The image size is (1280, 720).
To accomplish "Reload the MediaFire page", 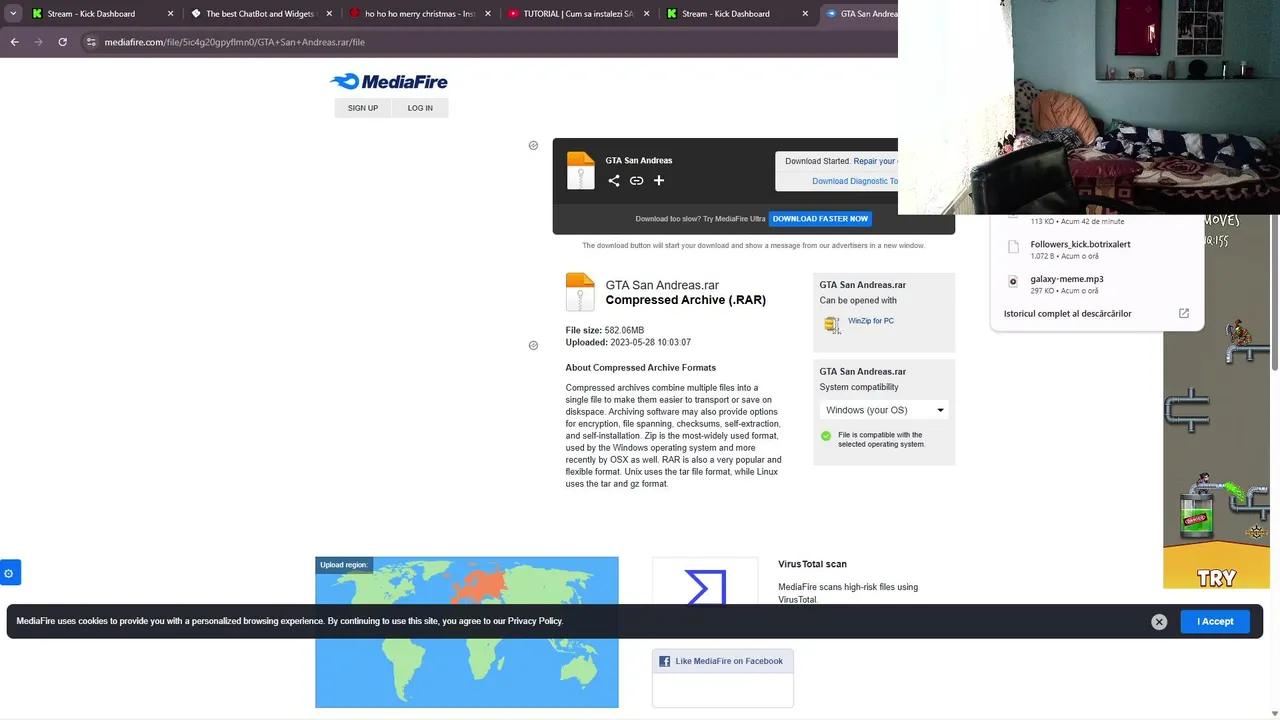I will 62,42.
